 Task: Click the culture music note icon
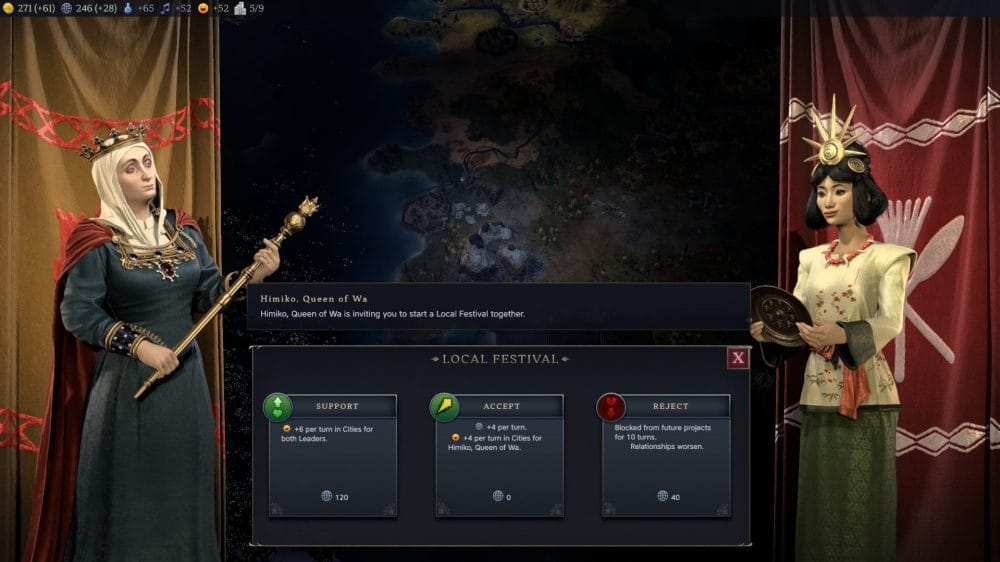pyautogui.click(x=166, y=8)
